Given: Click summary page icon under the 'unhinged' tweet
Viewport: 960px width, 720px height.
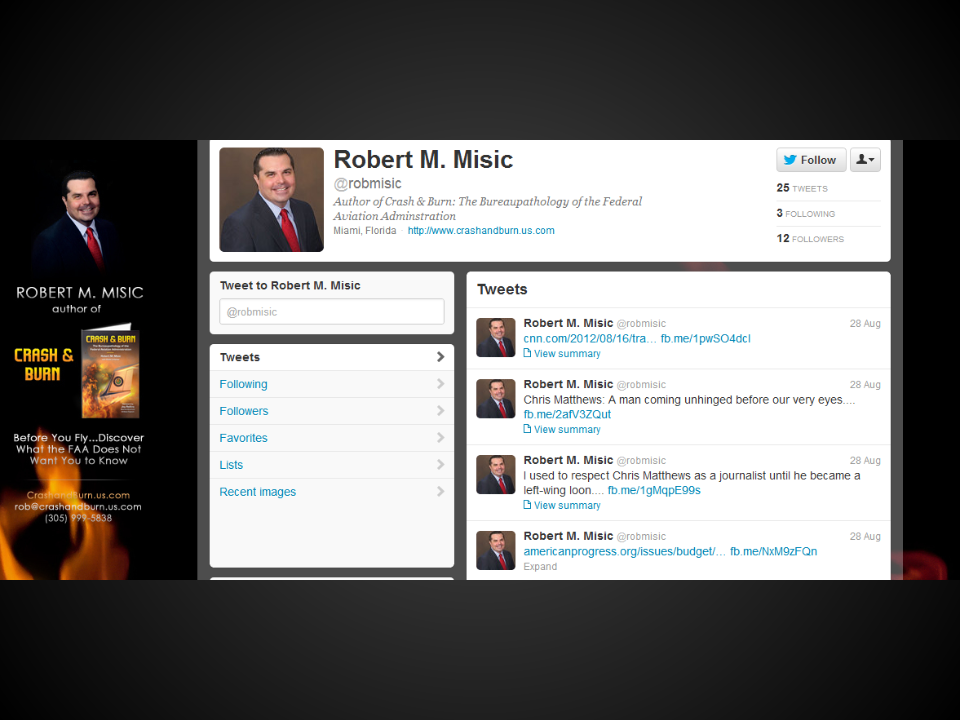Looking at the screenshot, I should point(527,429).
